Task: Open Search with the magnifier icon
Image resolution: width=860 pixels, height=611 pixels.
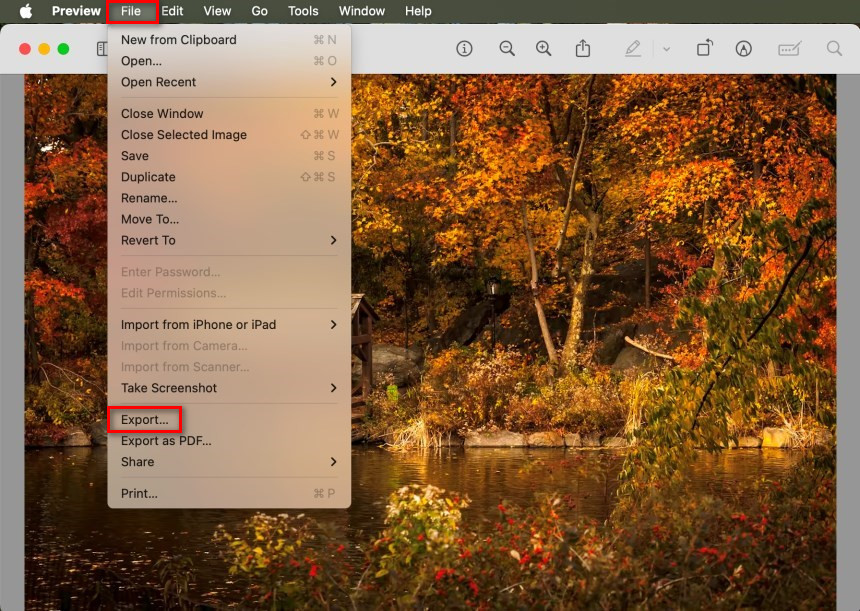Action: point(833,47)
